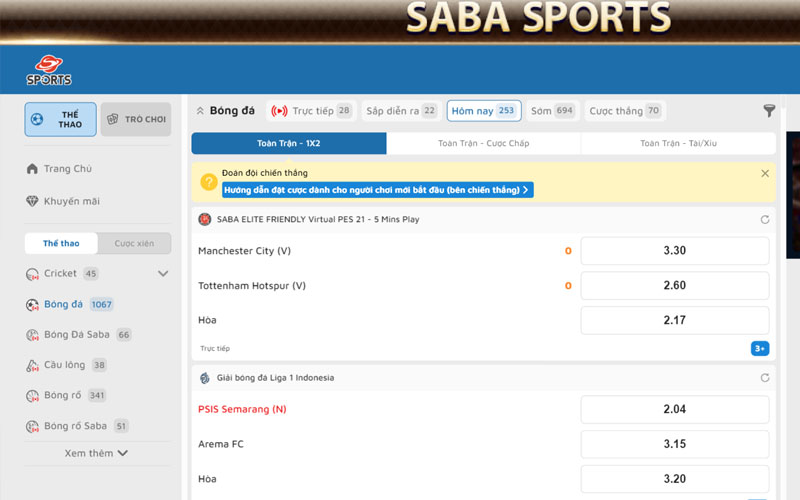Click the PSIS Semarang (N) team name

click(242, 409)
